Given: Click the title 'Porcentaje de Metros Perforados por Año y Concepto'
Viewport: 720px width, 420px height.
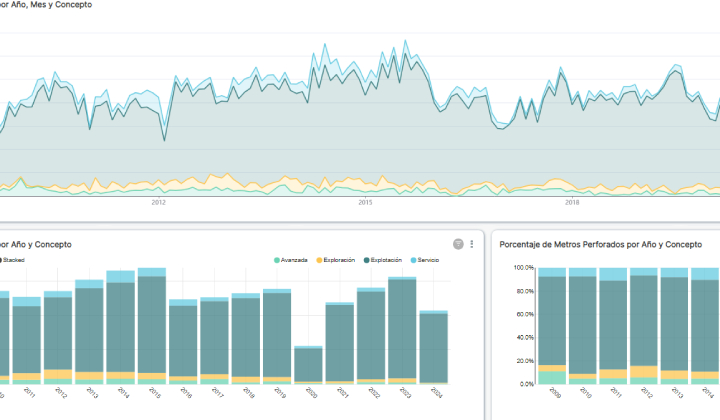Looking at the screenshot, I should tap(601, 245).
